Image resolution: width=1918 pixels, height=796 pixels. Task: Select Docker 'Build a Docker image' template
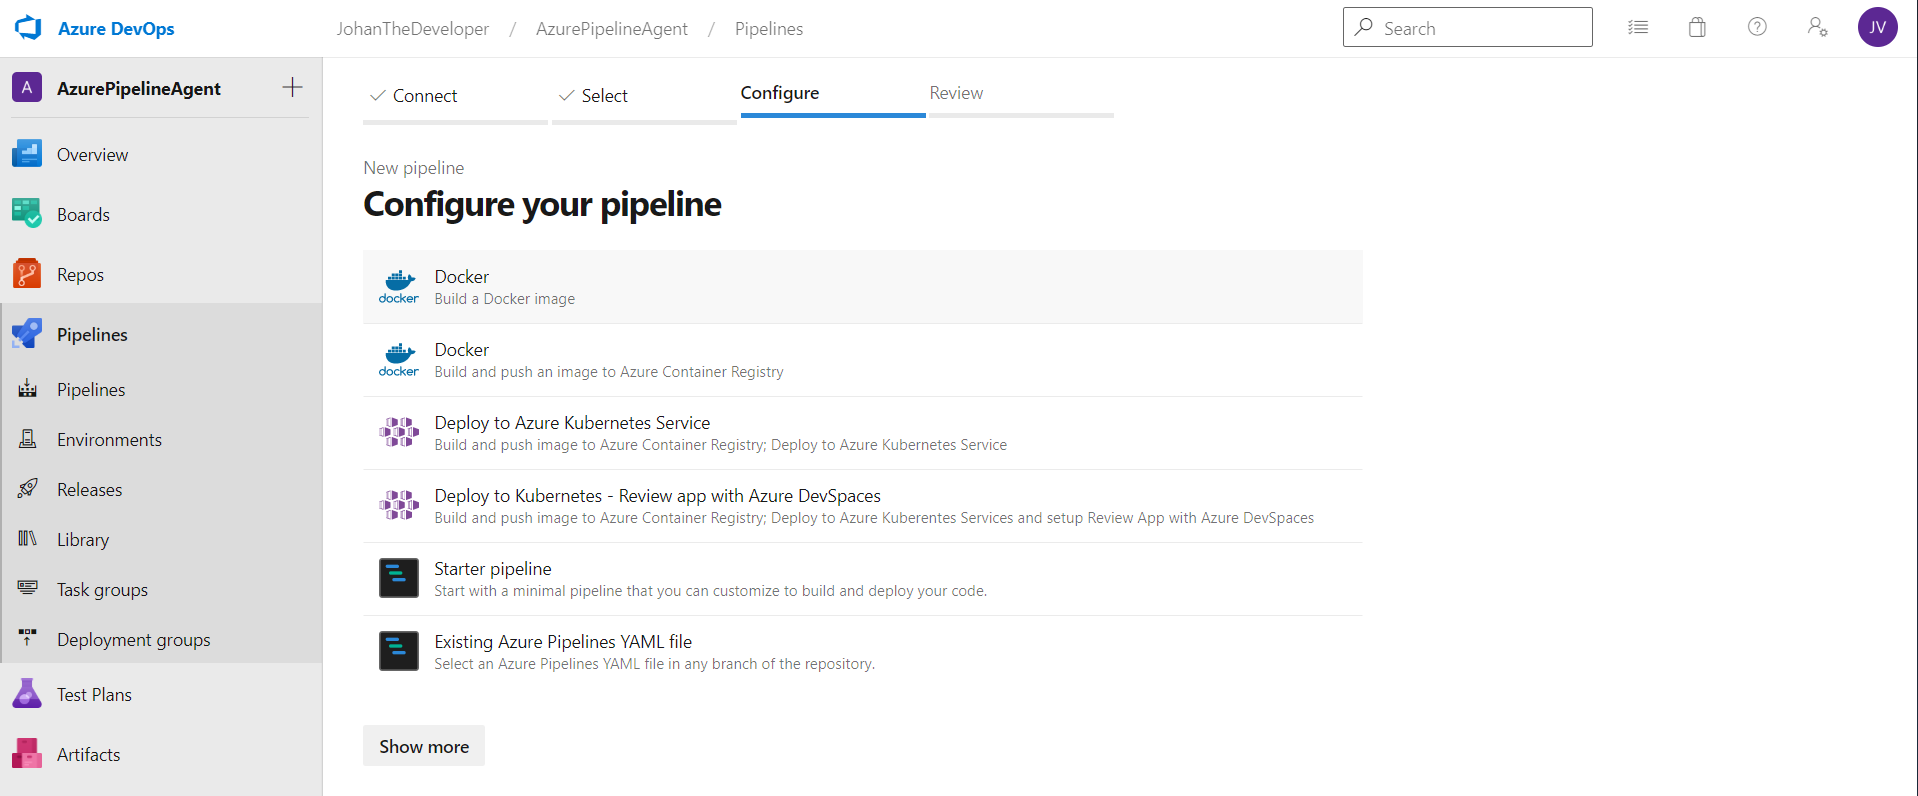click(862, 287)
